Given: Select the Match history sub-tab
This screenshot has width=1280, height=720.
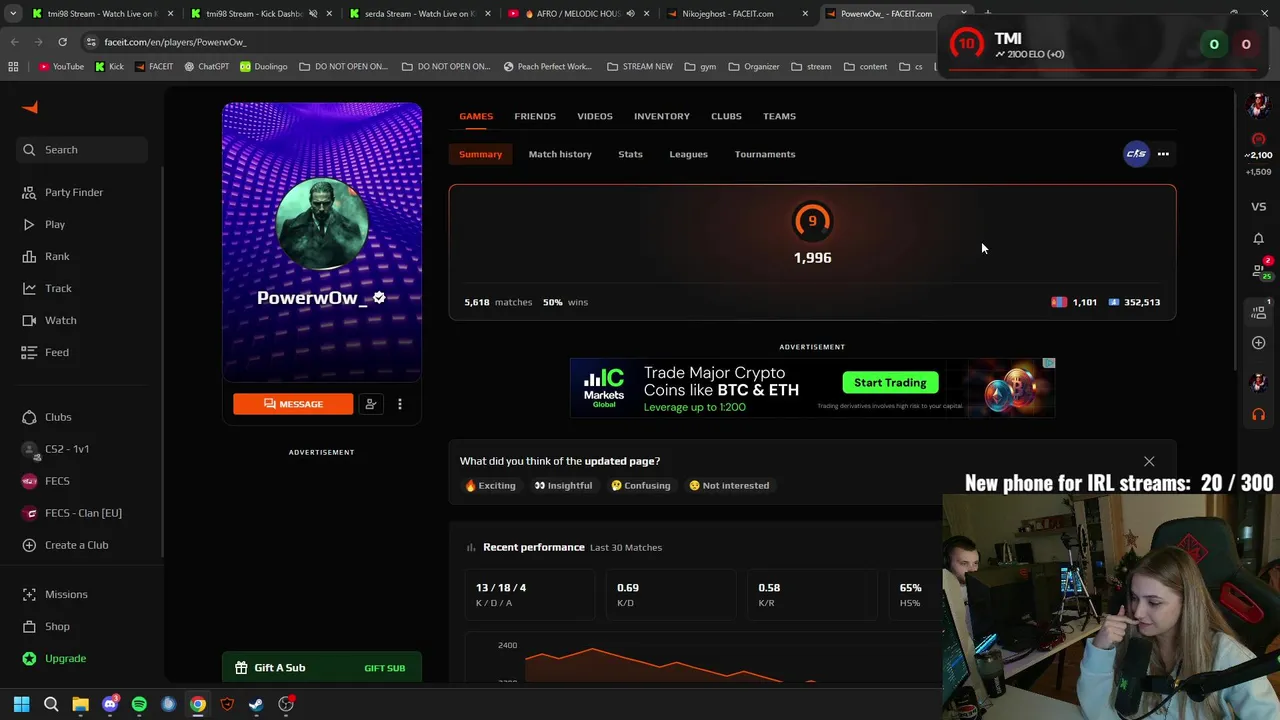Looking at the screenshot, I should (560, 154).
